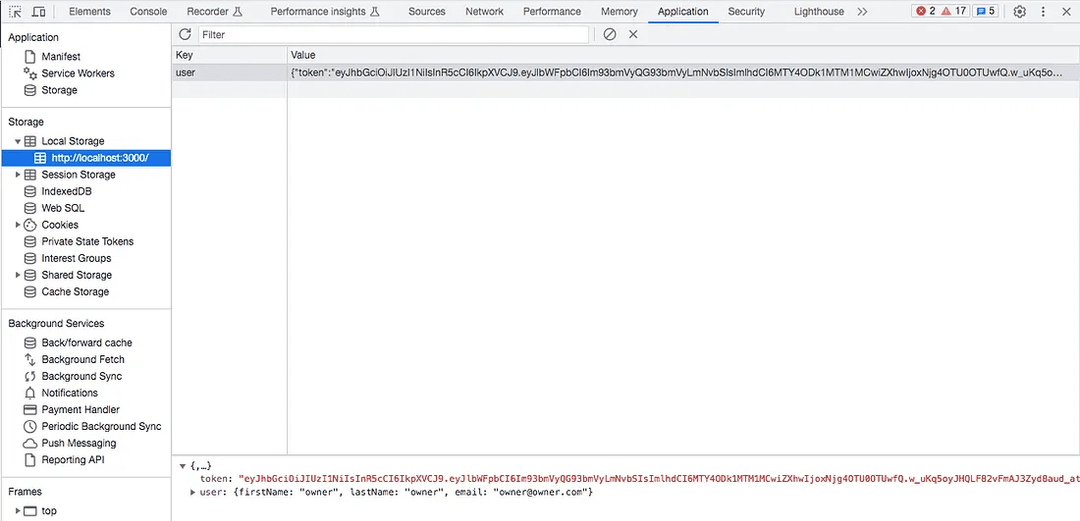Open DevTools settings gear

1019,12
